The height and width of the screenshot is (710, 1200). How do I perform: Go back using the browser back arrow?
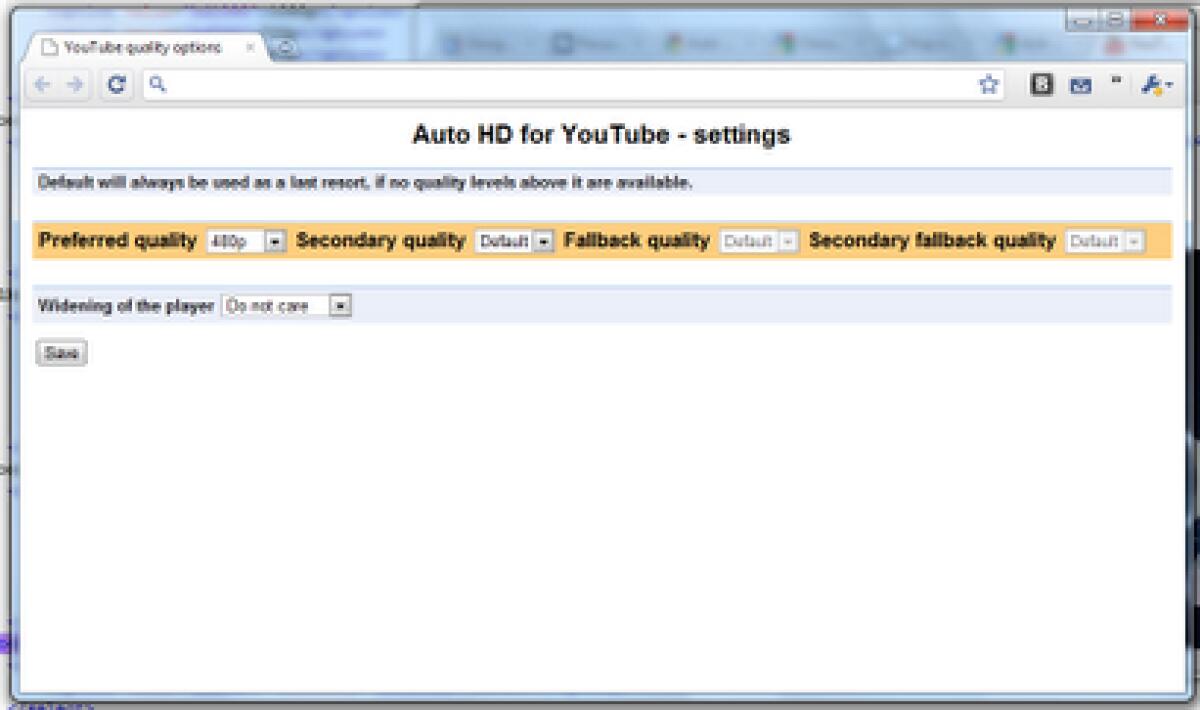coord(41,85)
